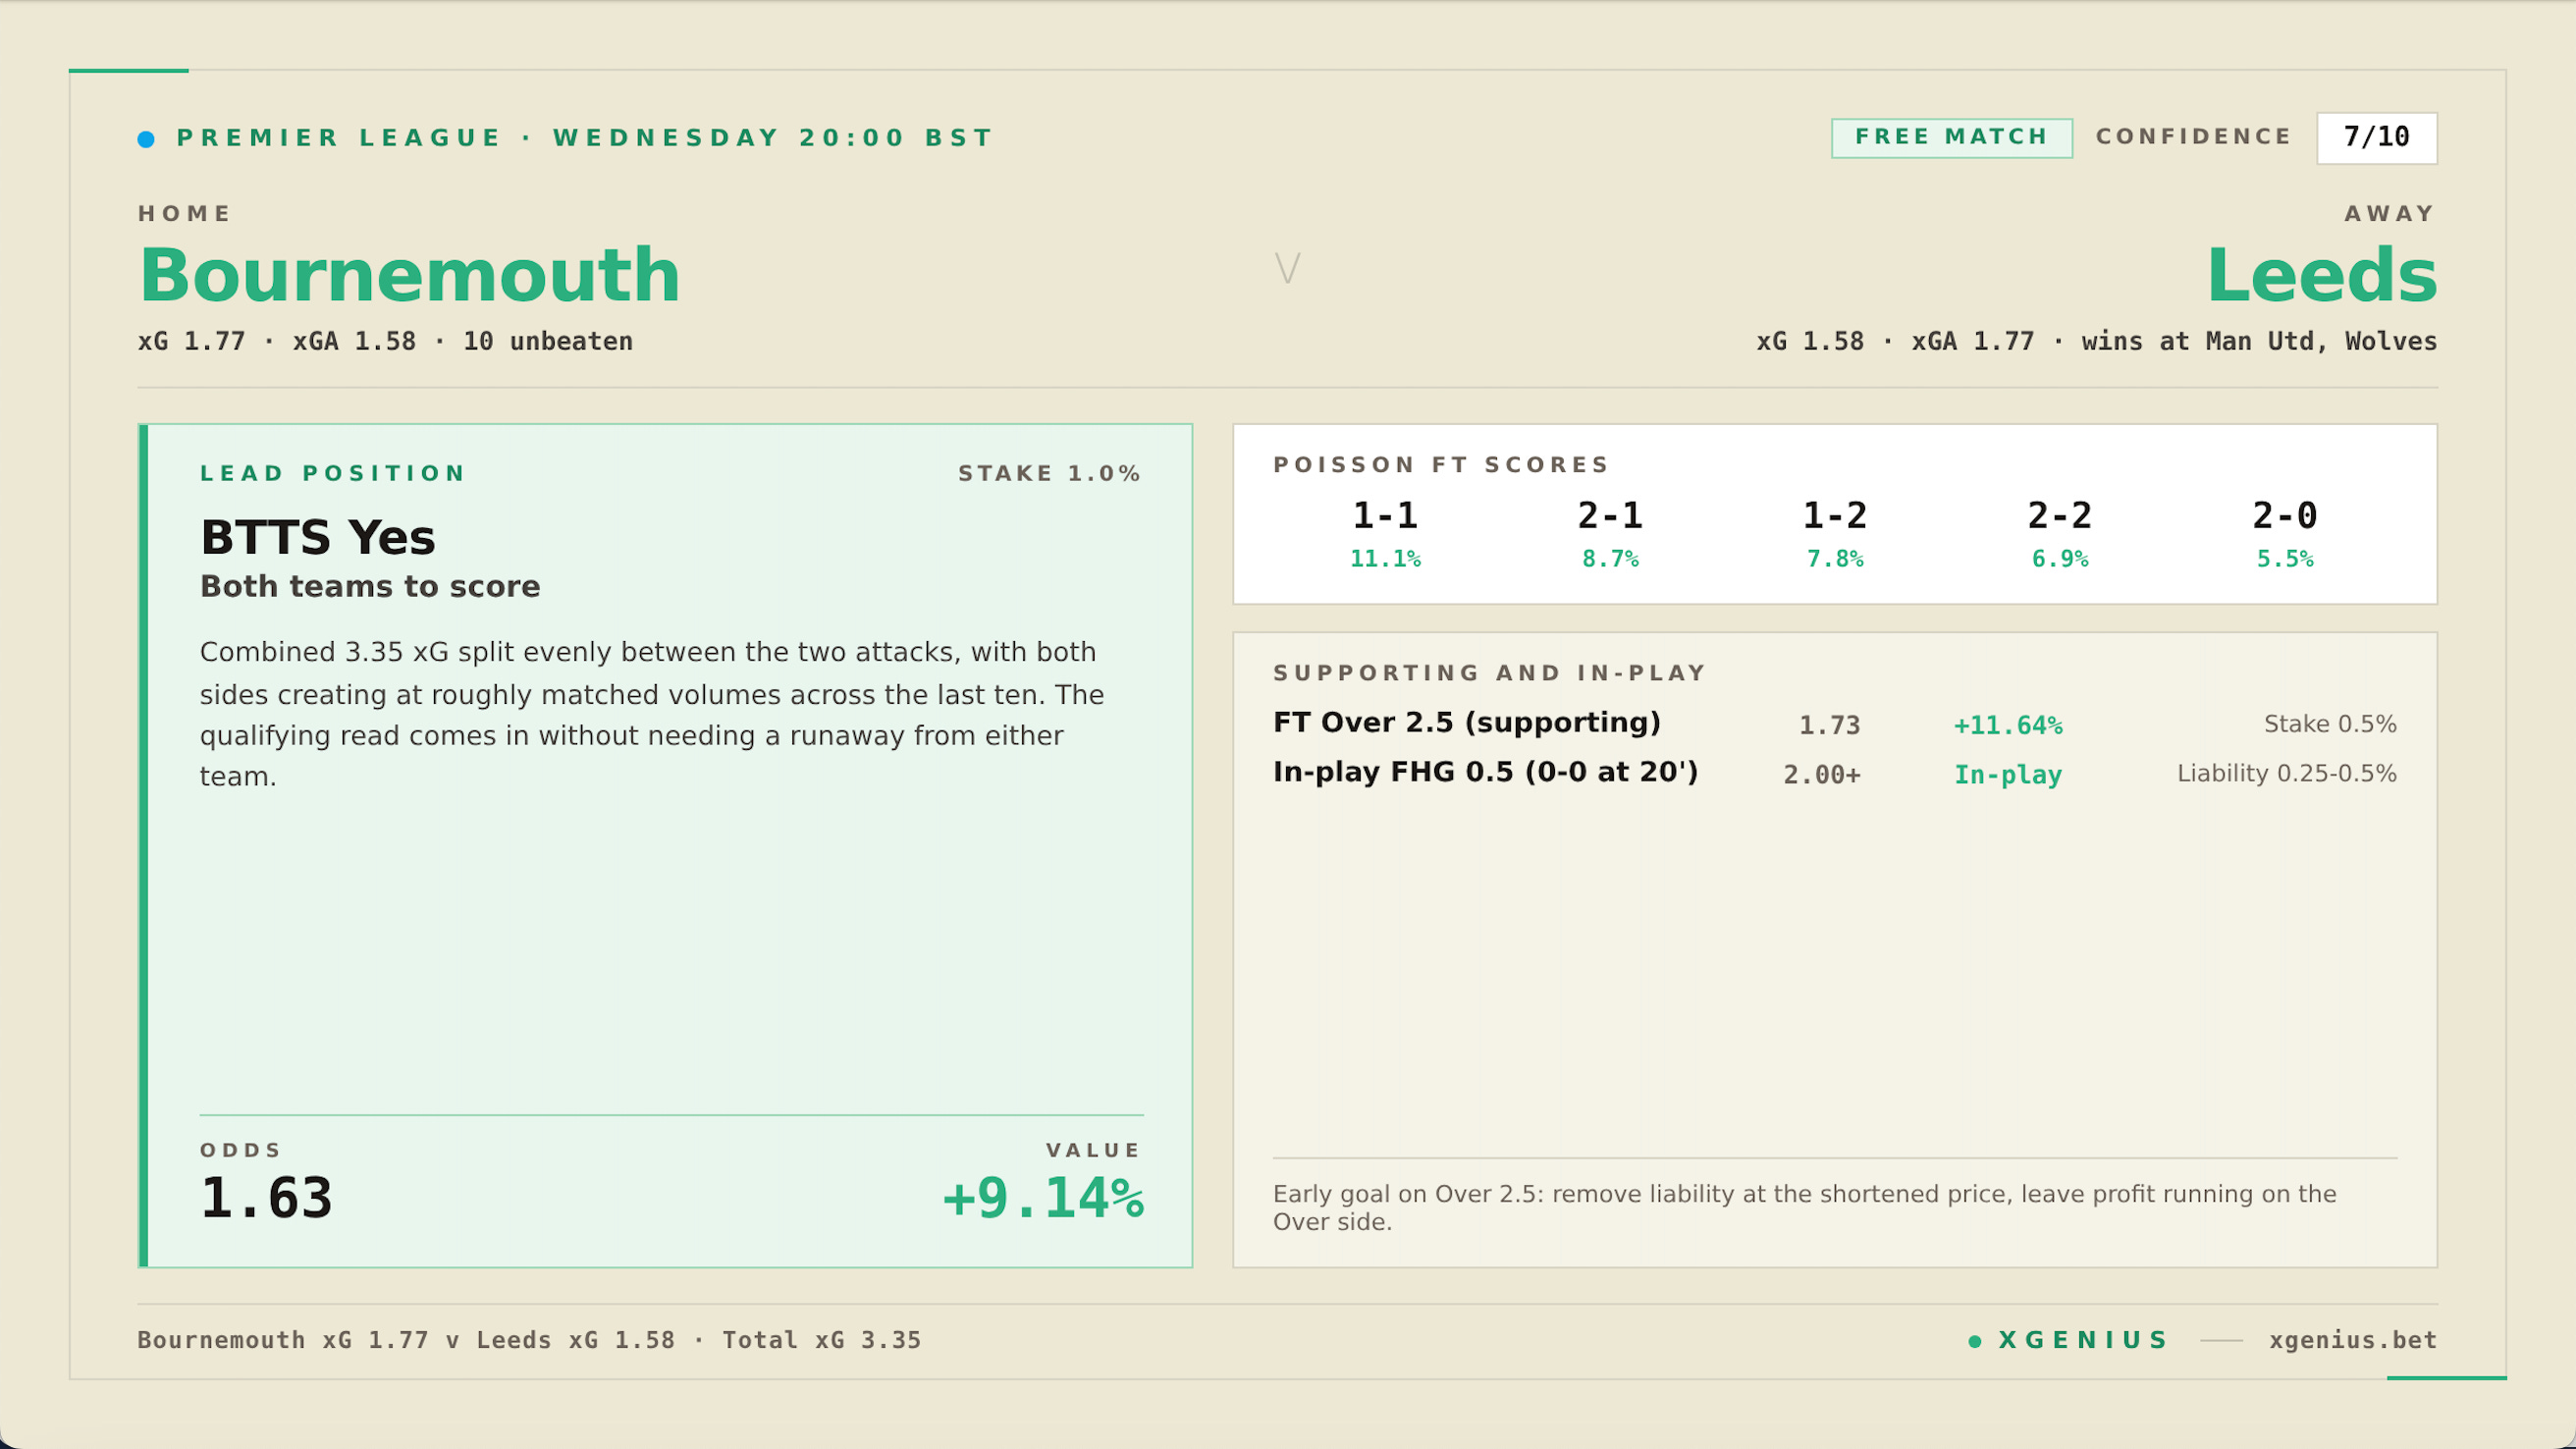The width and height of the screenshot is (2576, 1449).
Task: Click the +9.14% value figure
Action: pyautogui.click(x=1042, y=1198)
